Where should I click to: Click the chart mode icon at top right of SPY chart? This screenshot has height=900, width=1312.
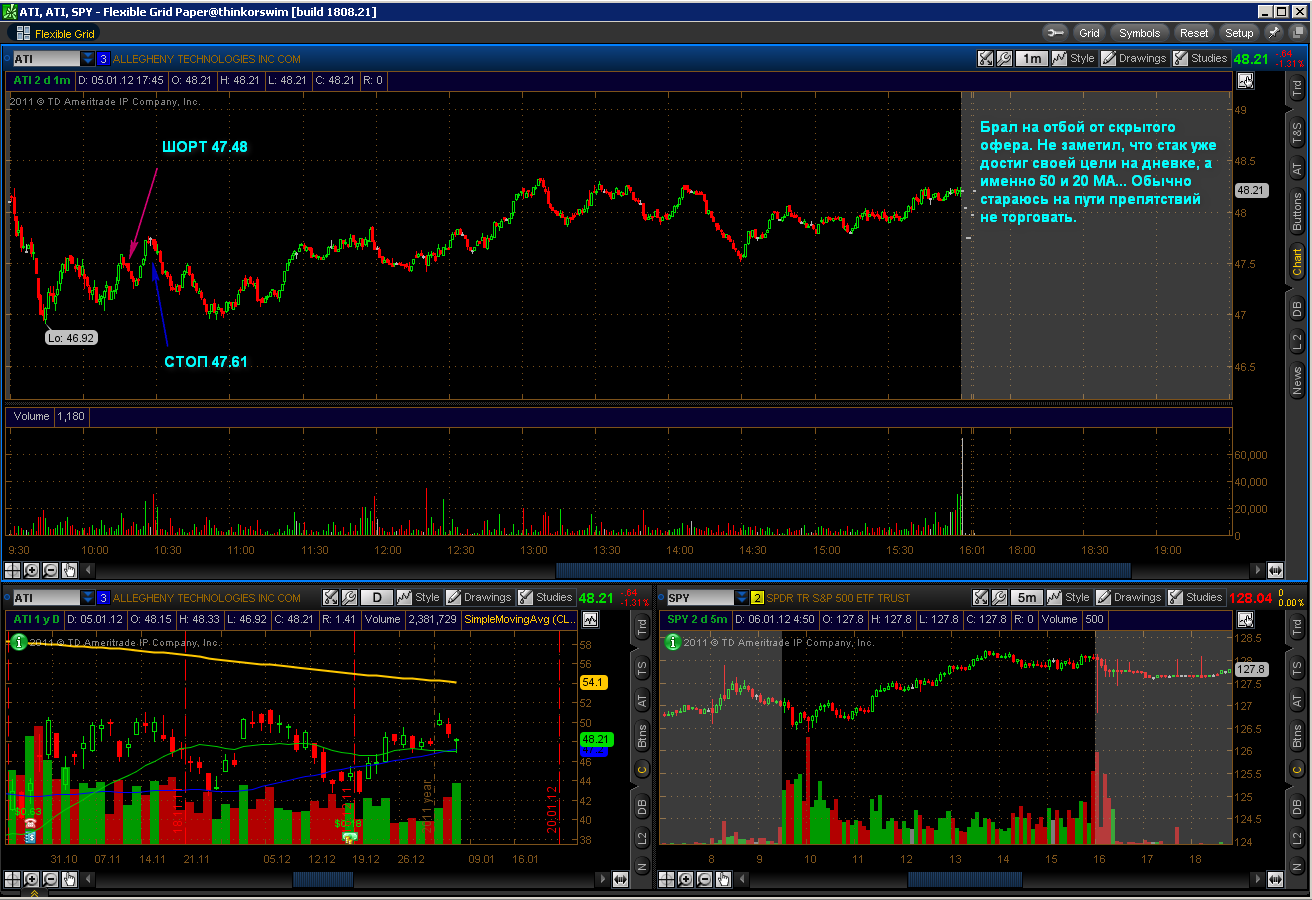(1245, 620)
